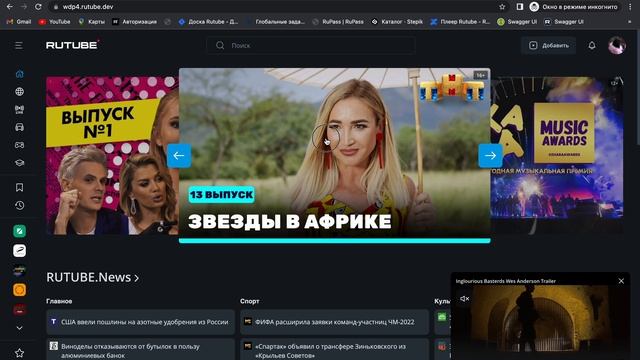Image resolution: width=640 pixels, height=360 pixels.
Task: Open the car category sidebar icon
Action: pos(19,127)
